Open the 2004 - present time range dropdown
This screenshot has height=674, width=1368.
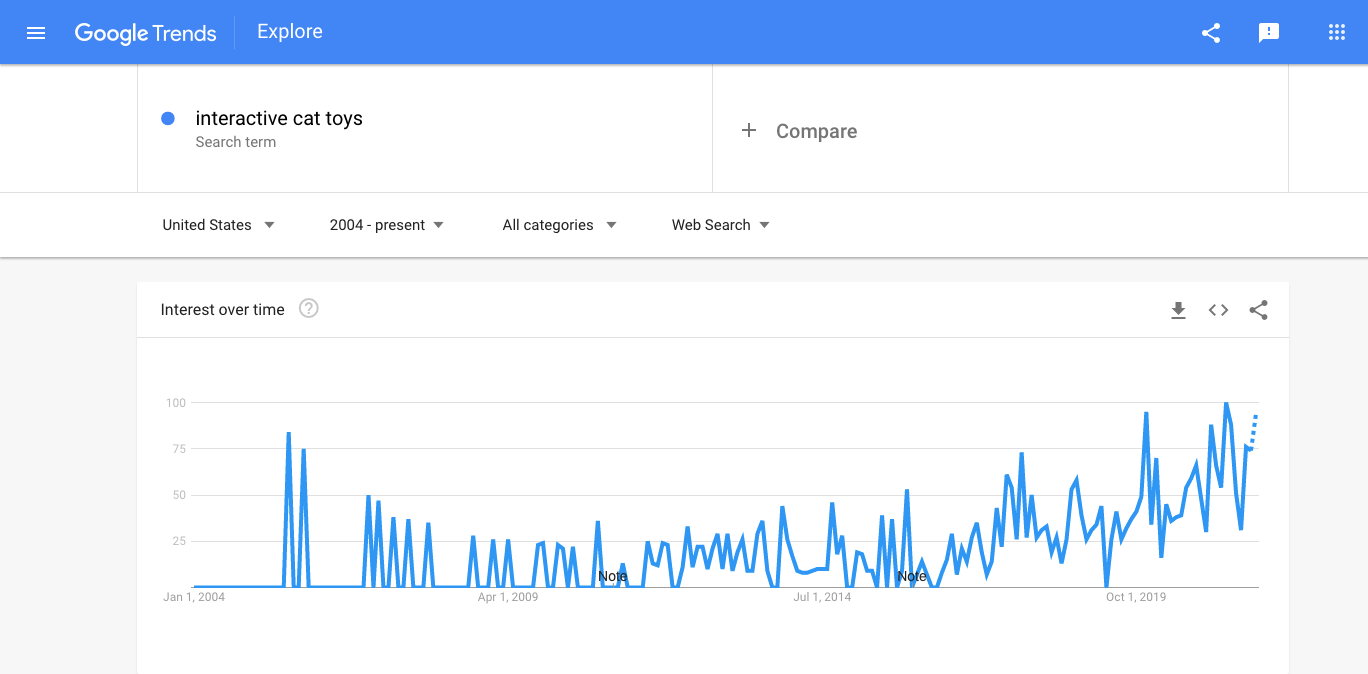[x=386, y=225]
